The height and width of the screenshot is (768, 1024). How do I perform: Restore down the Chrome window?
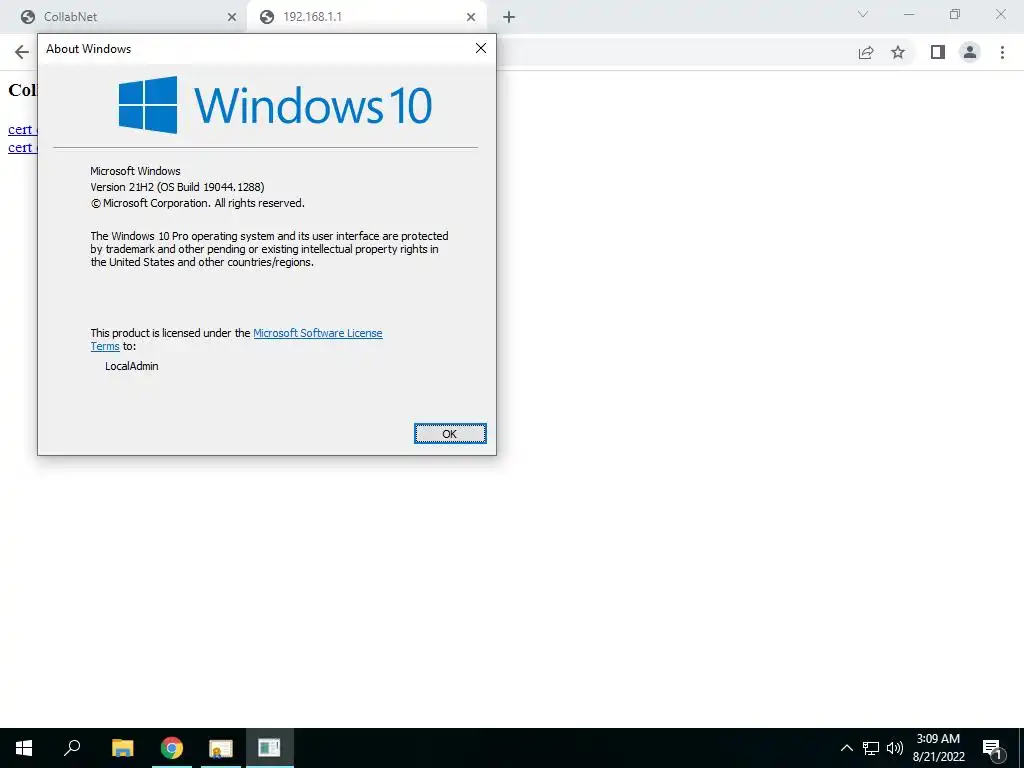click(x=955, y=14)
